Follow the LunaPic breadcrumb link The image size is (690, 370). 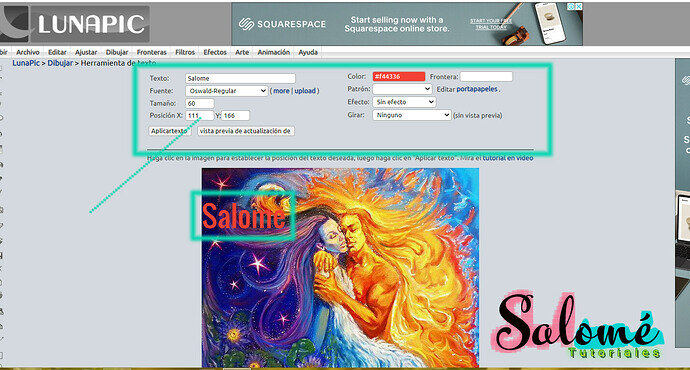click(x=26, y=63)
